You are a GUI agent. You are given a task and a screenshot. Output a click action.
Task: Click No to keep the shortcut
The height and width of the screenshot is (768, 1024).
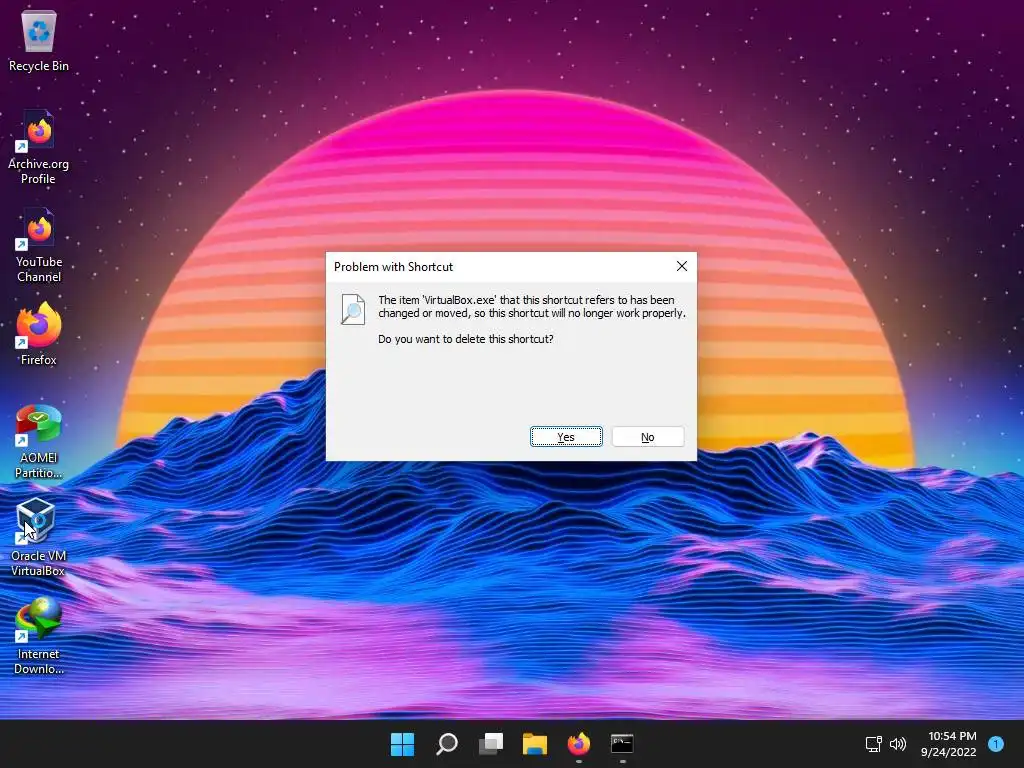point(648,437)
